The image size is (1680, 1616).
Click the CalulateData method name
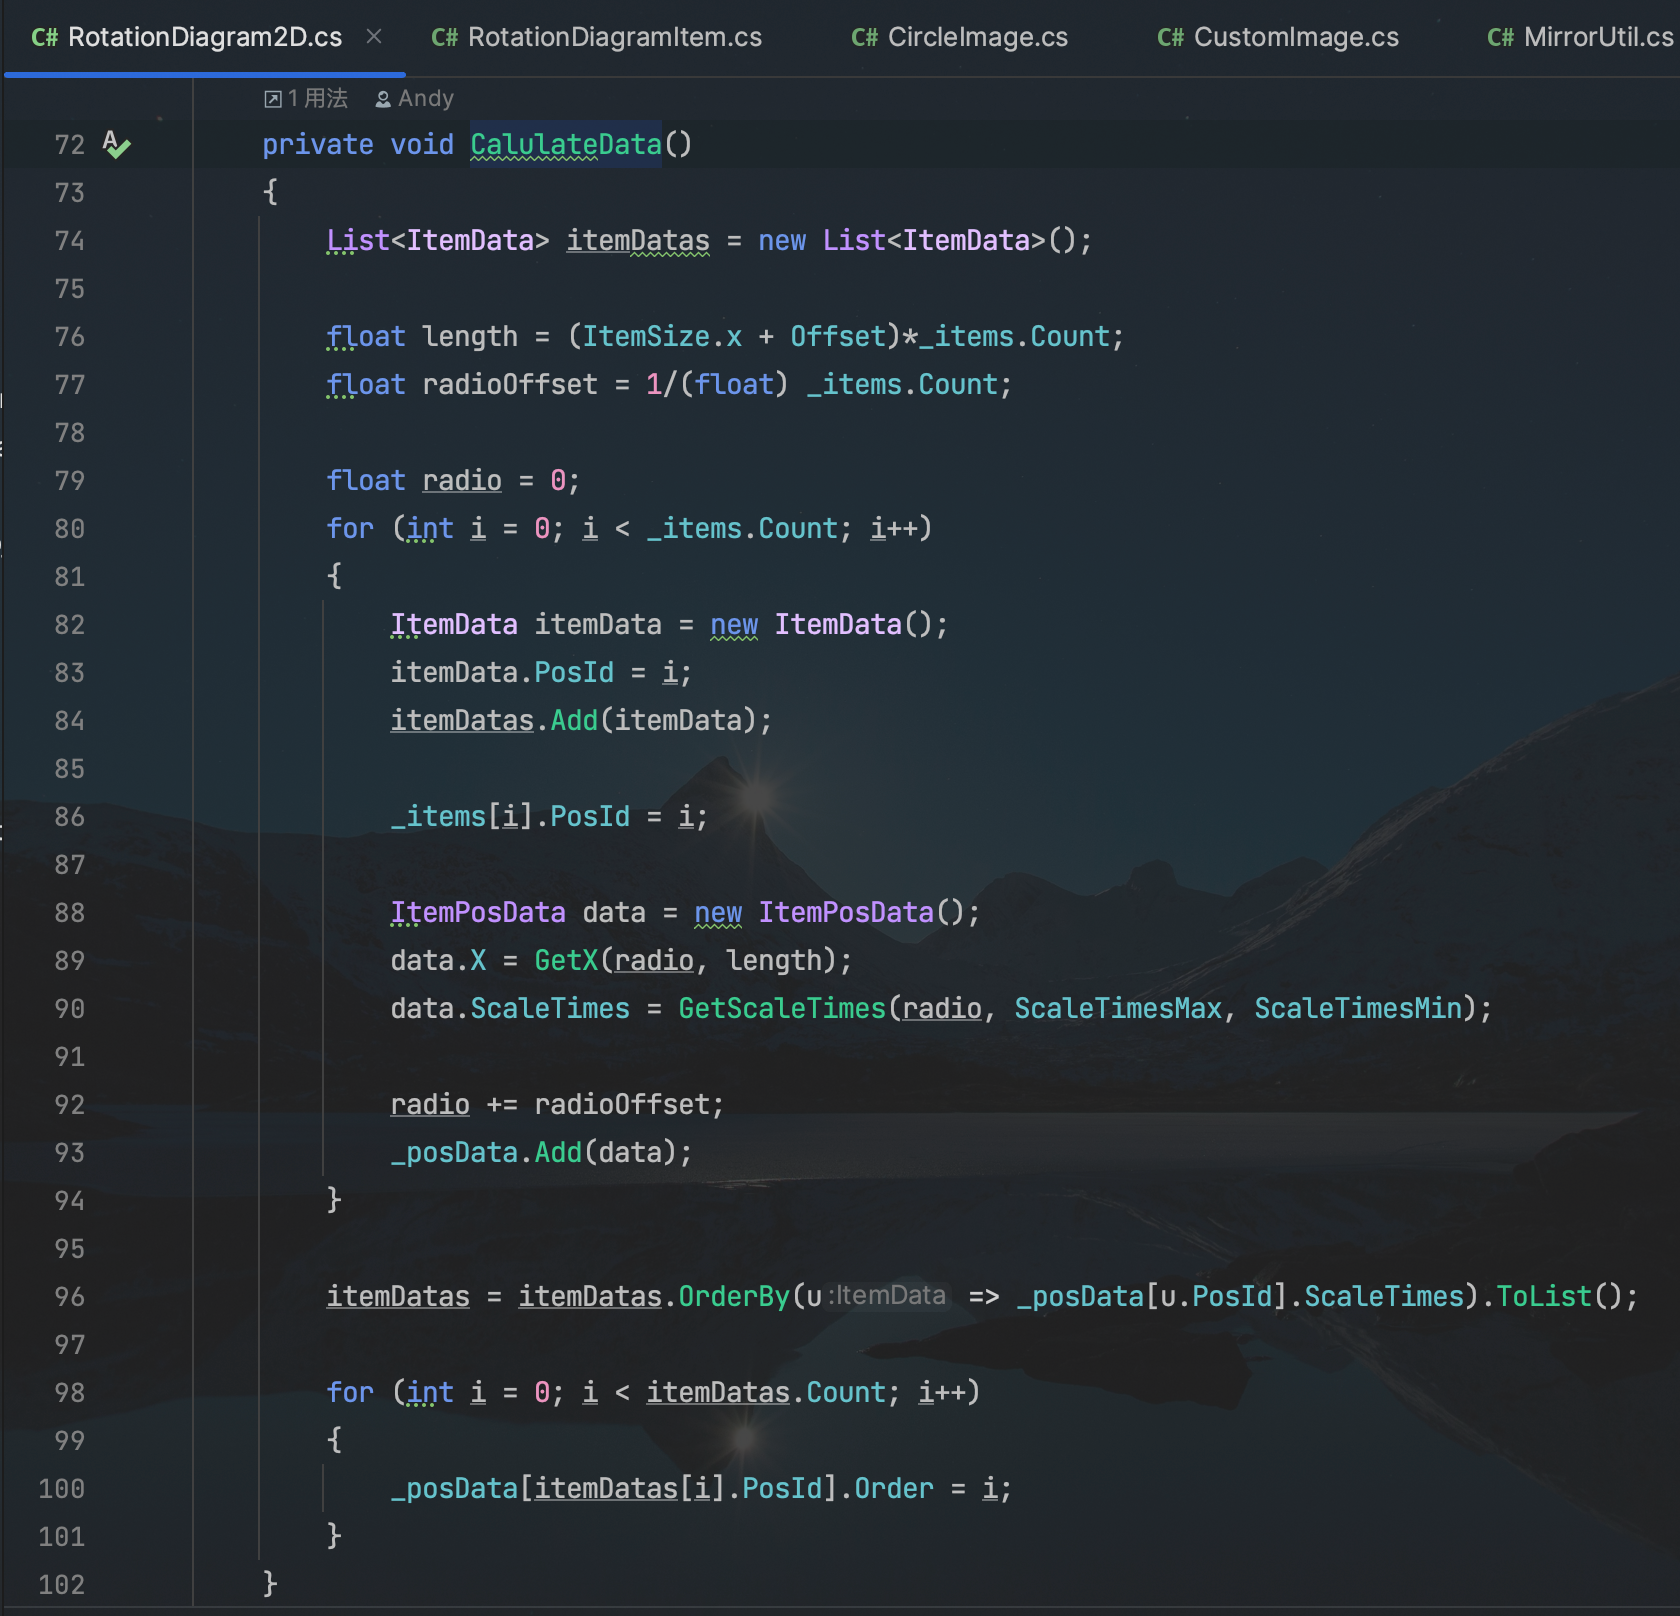[x=566, y=145]
